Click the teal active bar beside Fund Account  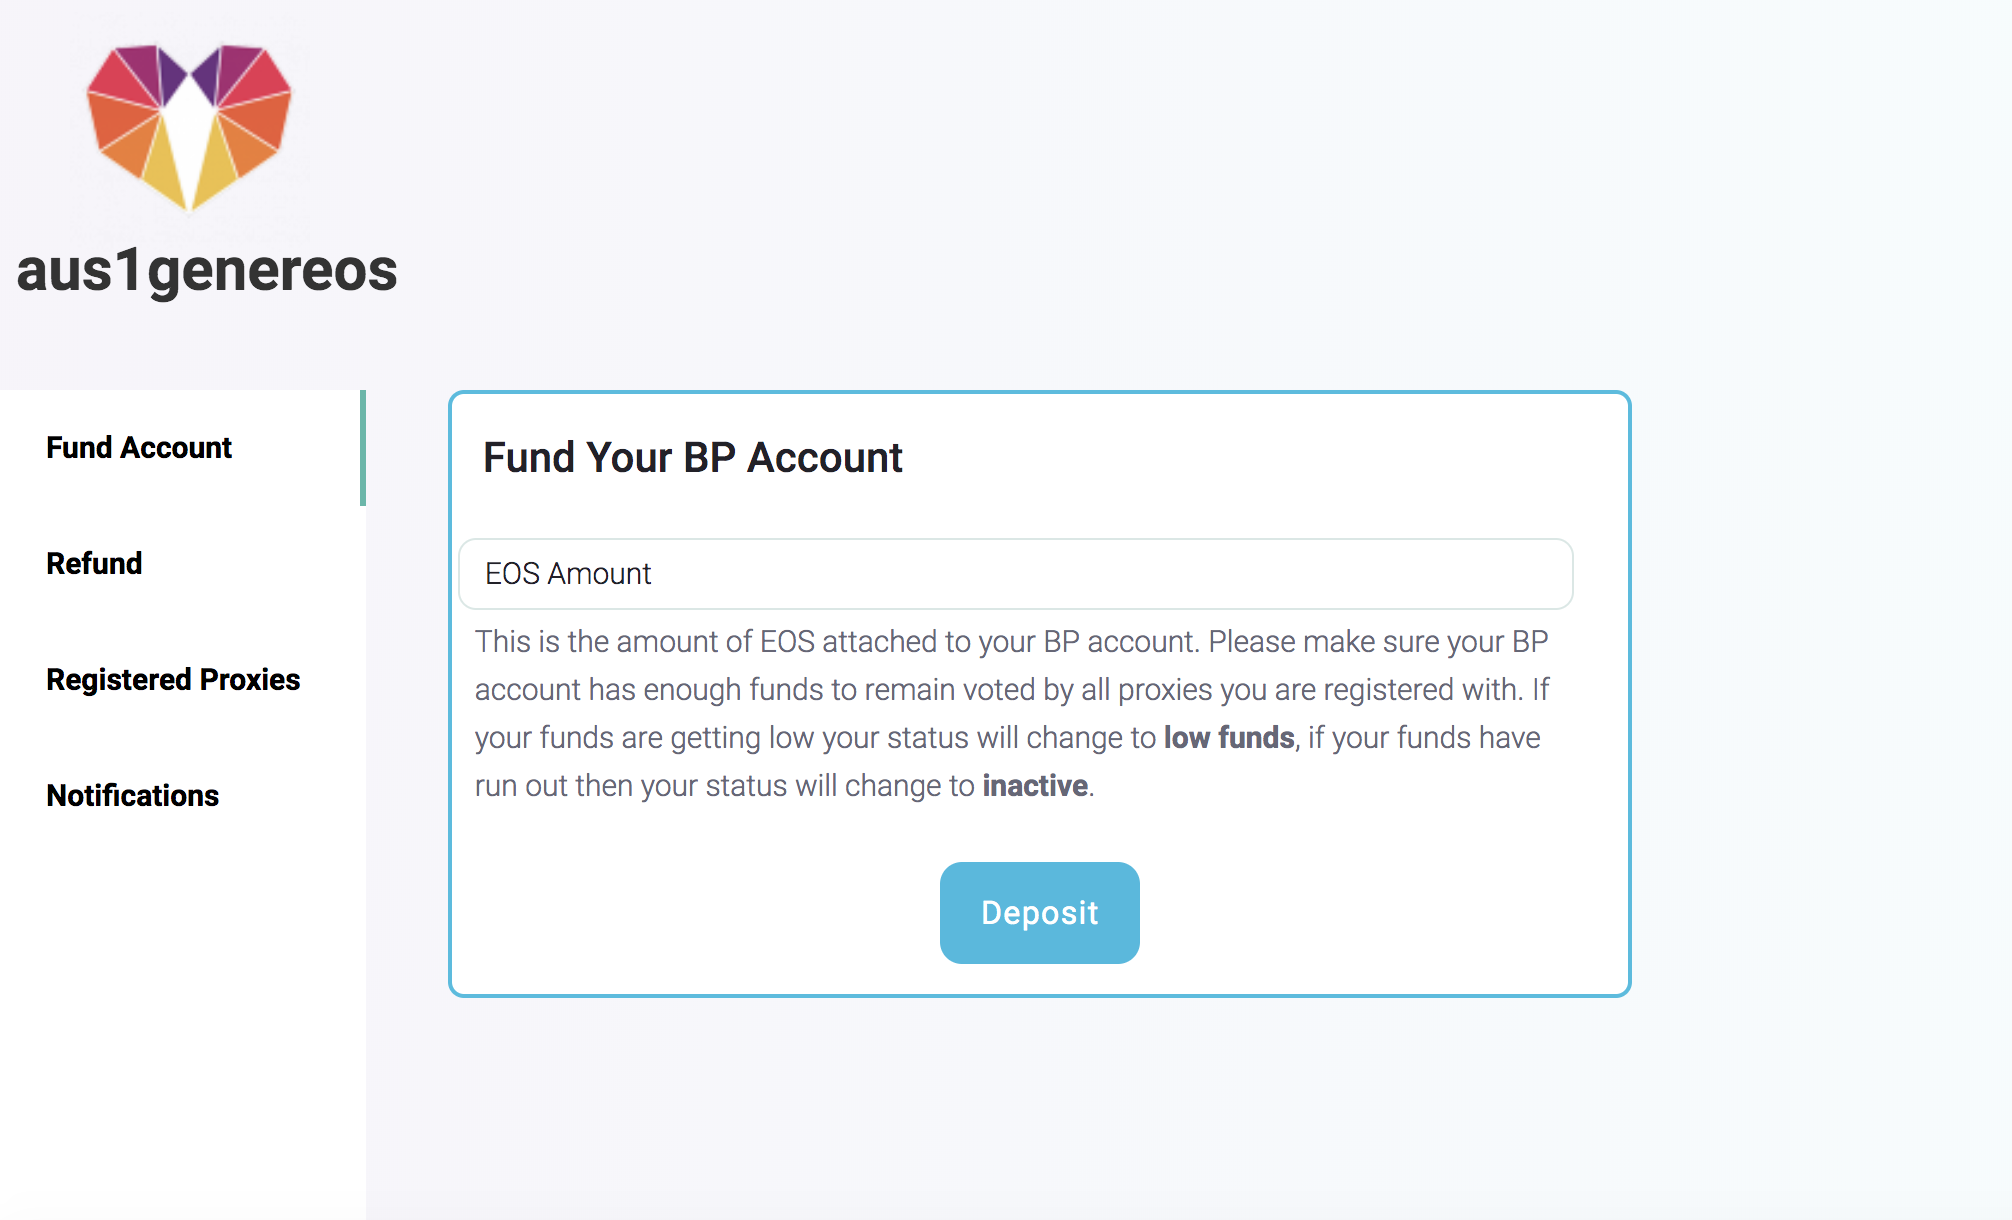click(363, 448)
